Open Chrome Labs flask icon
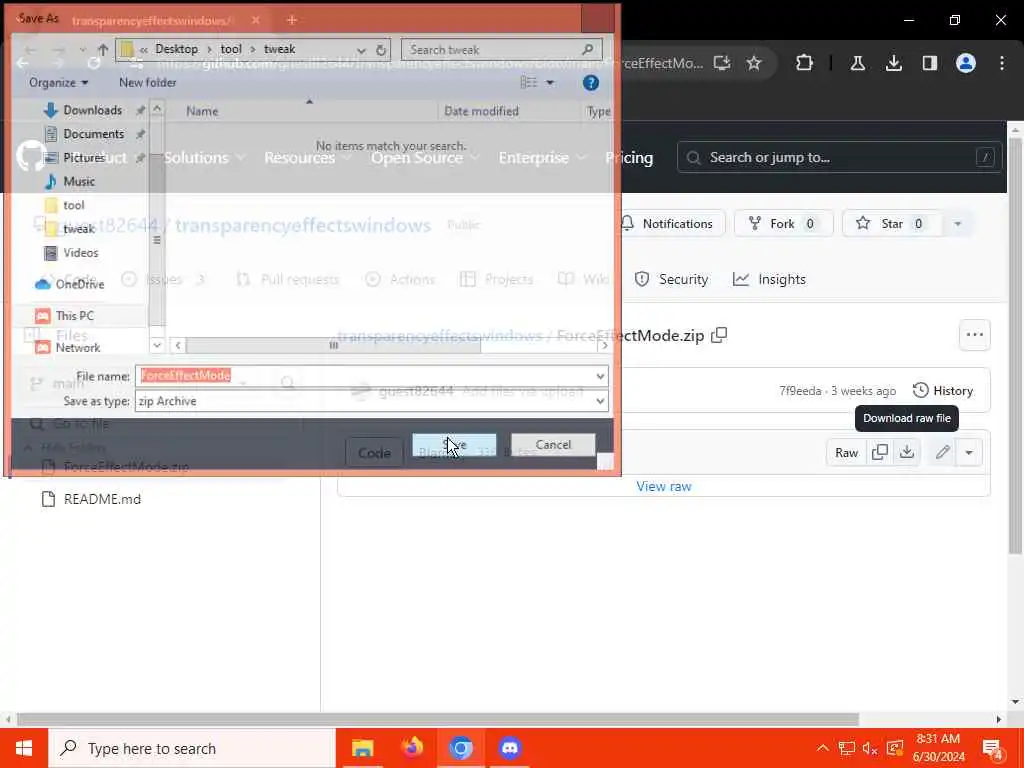The image size is (1024, 768). click(x=857, y=63)
